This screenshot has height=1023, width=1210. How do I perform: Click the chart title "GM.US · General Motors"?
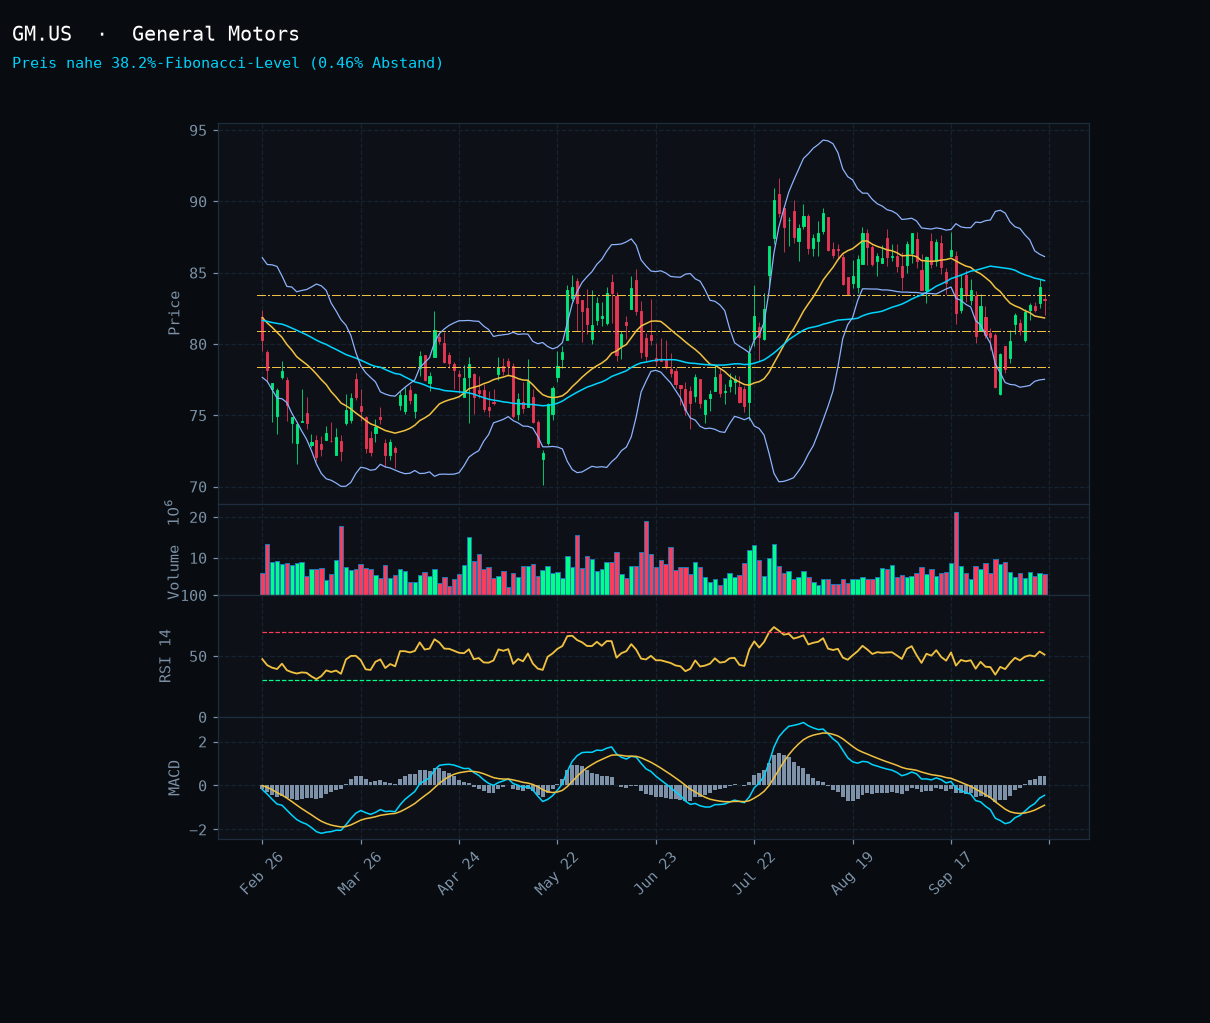[x=156, y=34]
